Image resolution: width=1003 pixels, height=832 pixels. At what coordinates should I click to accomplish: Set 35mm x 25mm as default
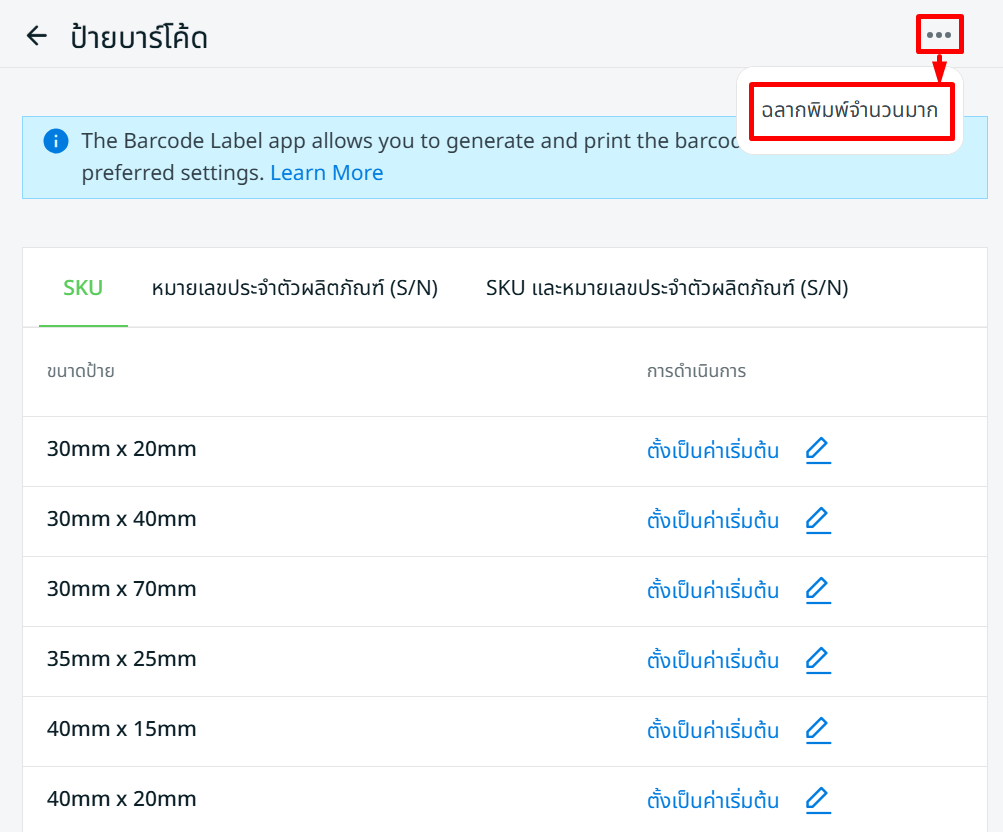[713, 660]
